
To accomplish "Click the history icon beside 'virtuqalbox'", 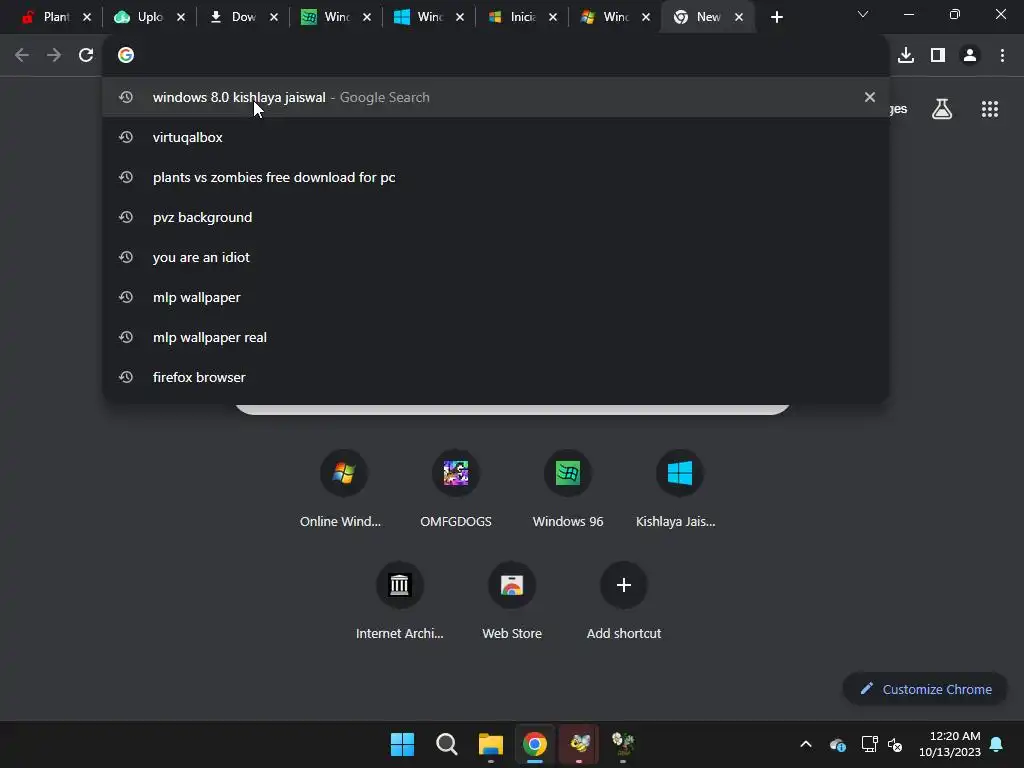I will click(125, 137).
